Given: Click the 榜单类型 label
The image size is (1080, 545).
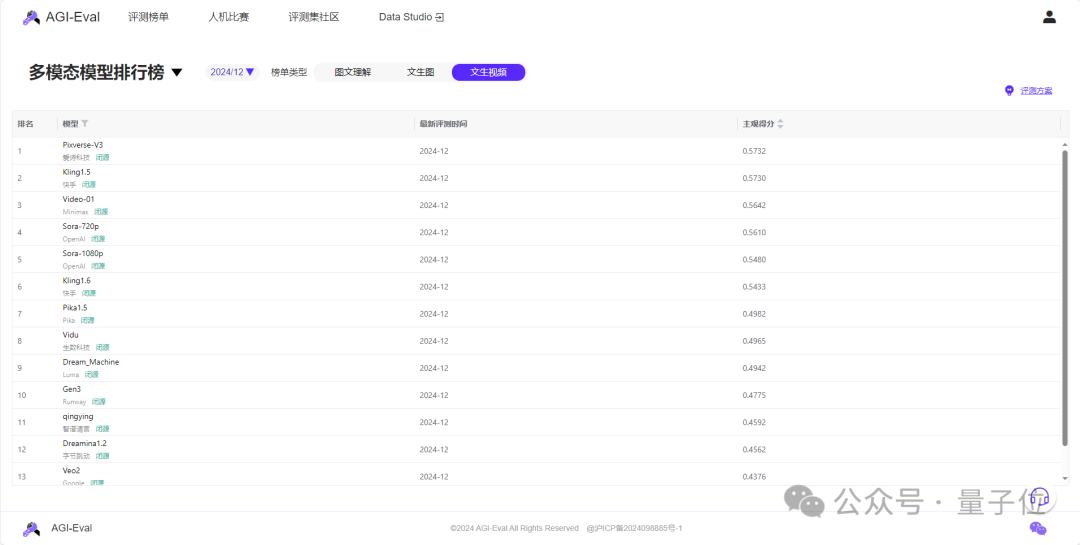Looking at the screenshot, I should 289,72.
